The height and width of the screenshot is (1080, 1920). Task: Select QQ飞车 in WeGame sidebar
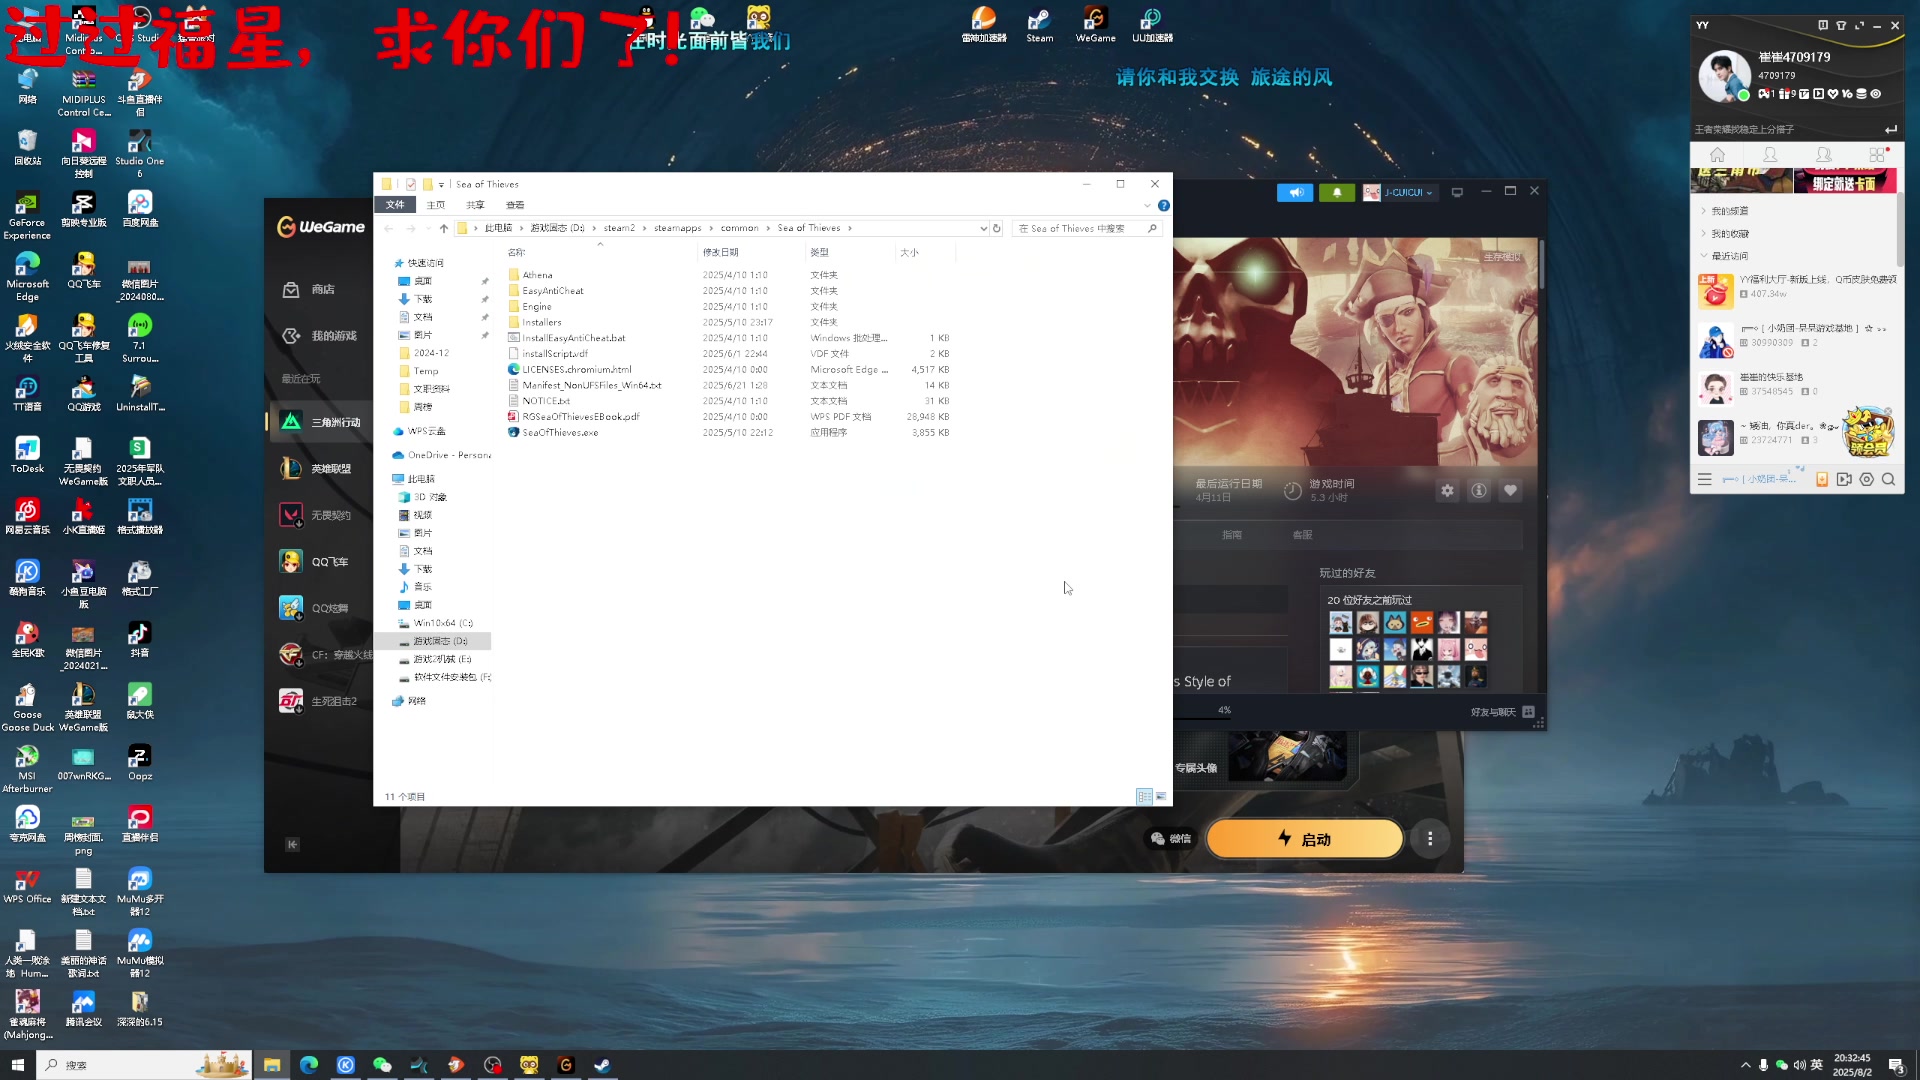click(314, 562)
